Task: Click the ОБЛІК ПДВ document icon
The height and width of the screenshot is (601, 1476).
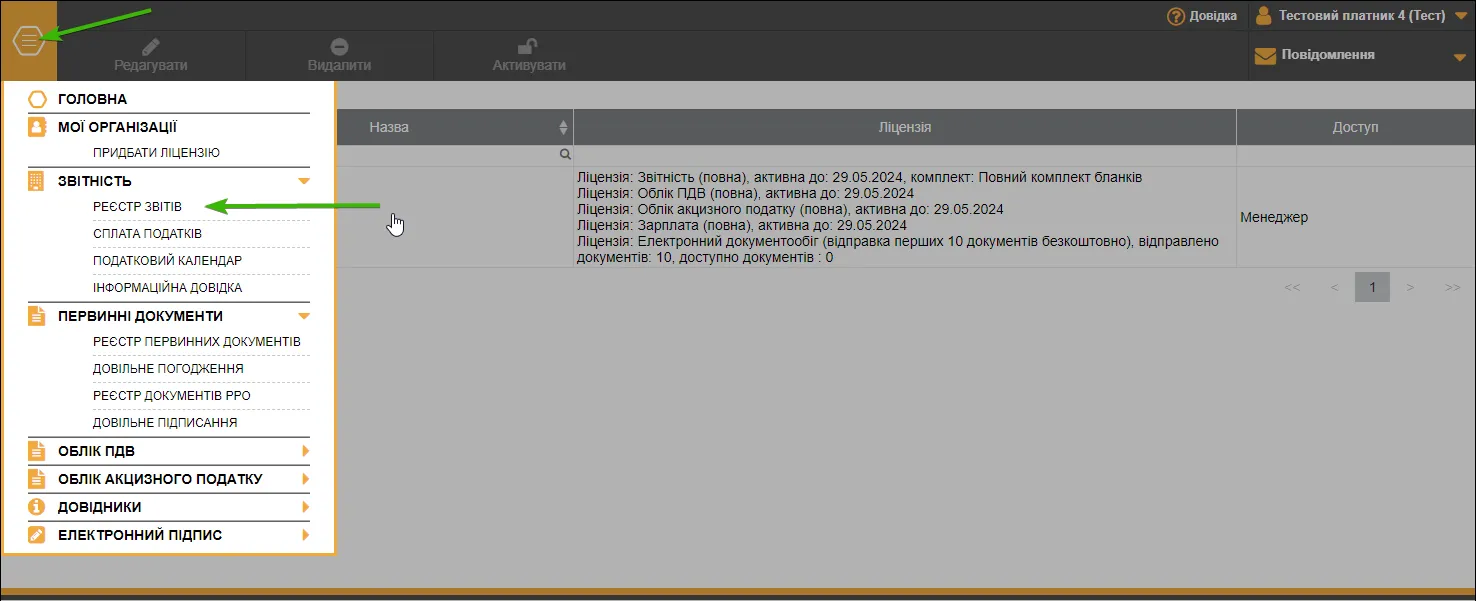Action: (x=37, y=451)
